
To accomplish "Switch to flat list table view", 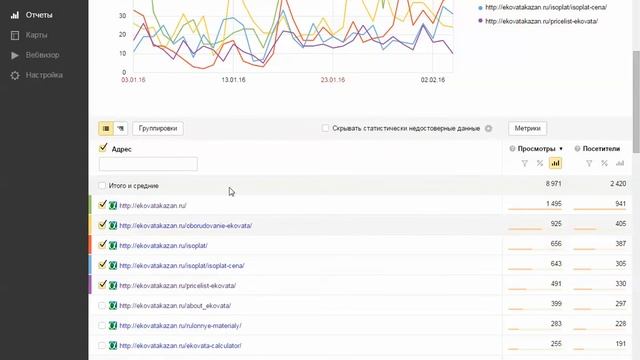I will (x=106, y=129).
